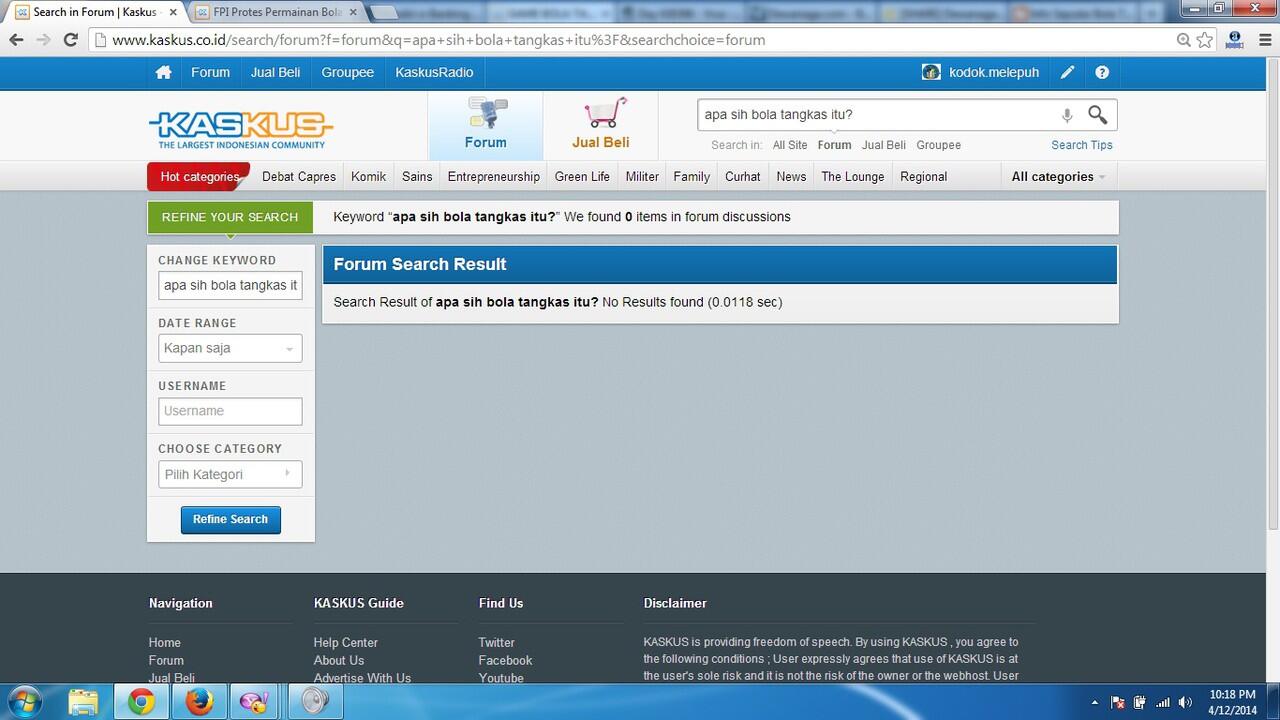Screen dimensions: 1280x720
Task: Open Twitter footer link
Action: pos(496,643)
